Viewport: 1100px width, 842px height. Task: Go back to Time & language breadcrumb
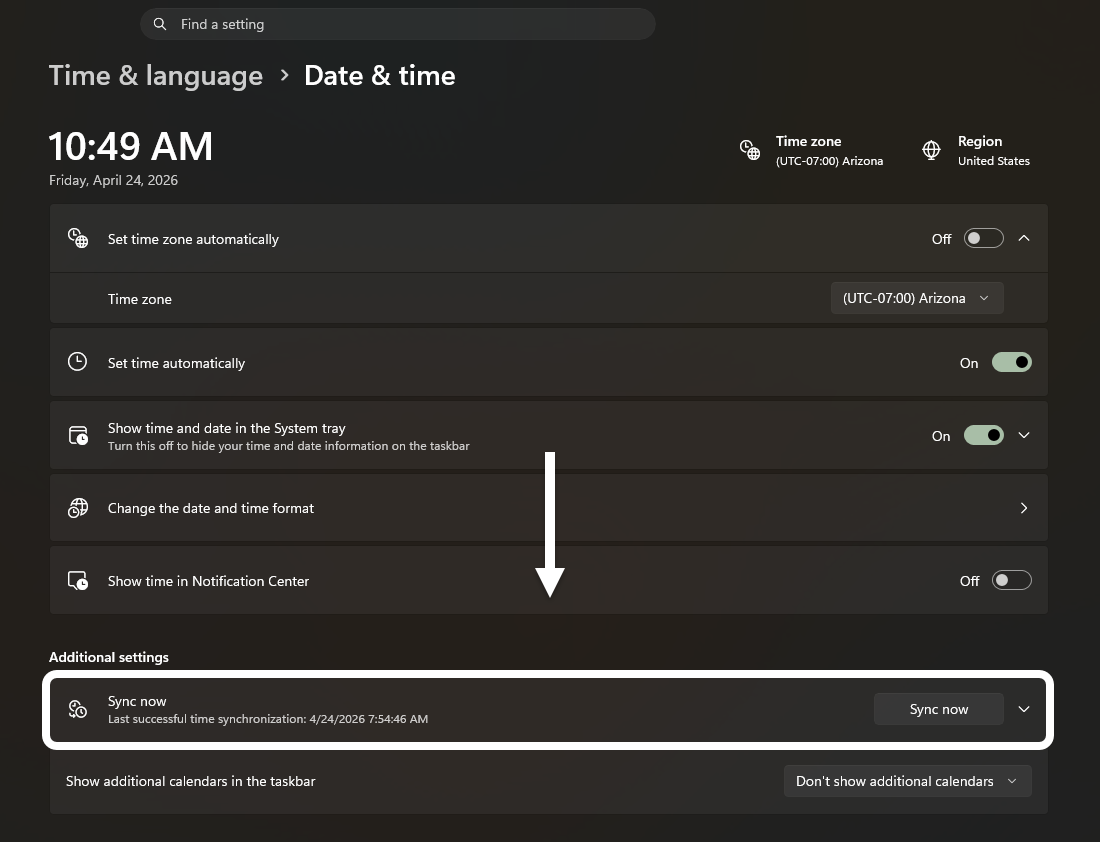click(x=156, y=76)
